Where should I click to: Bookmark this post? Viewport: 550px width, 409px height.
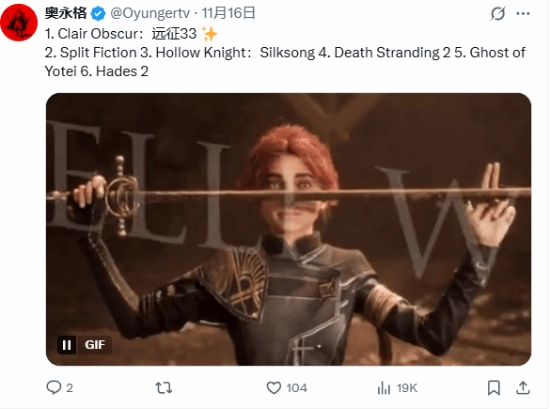click(x=494, y=388)
